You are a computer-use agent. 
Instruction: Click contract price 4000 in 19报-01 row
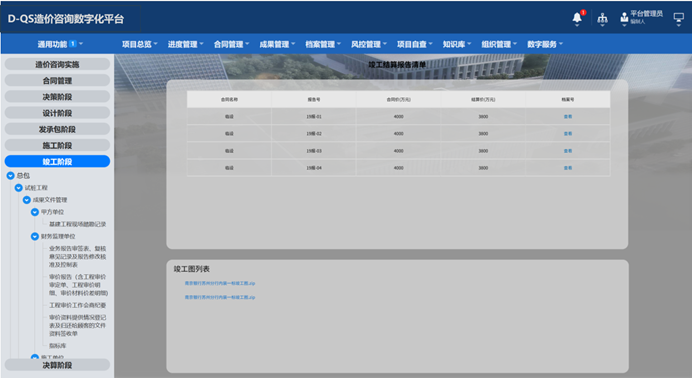point(399,117)
